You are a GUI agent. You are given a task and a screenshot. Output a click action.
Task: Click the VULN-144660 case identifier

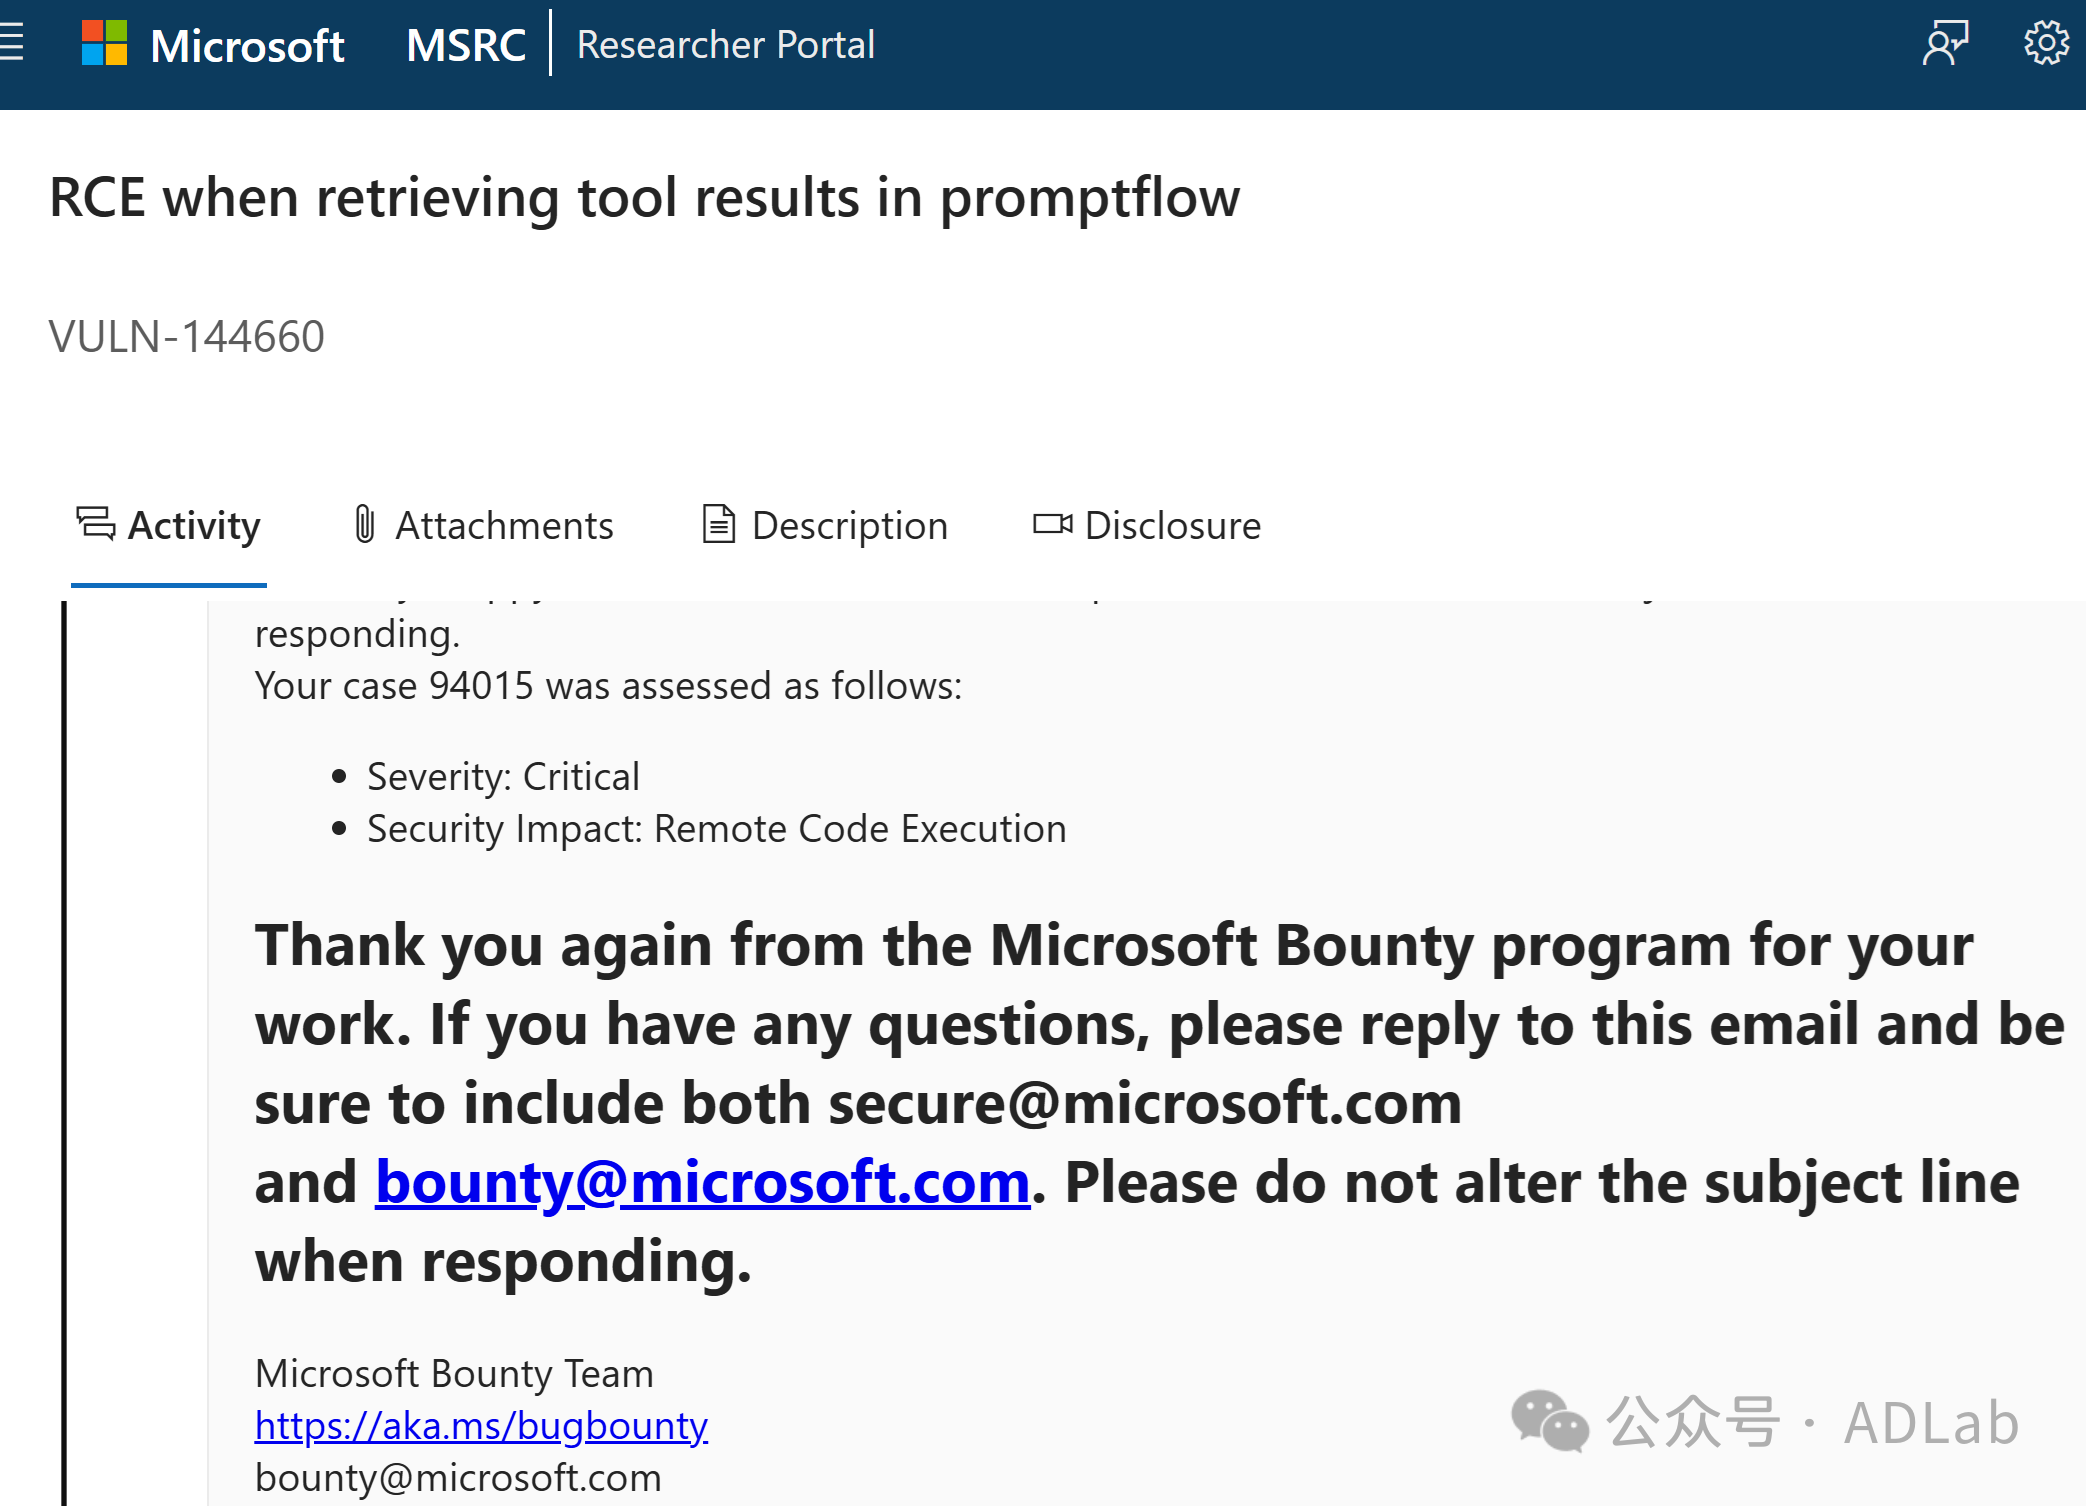[187, 337]
